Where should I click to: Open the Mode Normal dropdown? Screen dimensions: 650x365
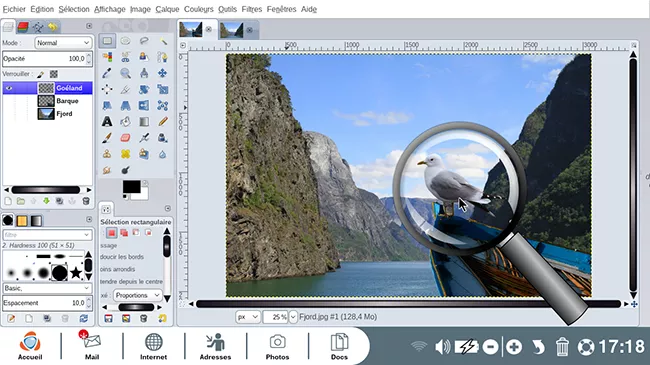click(x=63, y=43)
